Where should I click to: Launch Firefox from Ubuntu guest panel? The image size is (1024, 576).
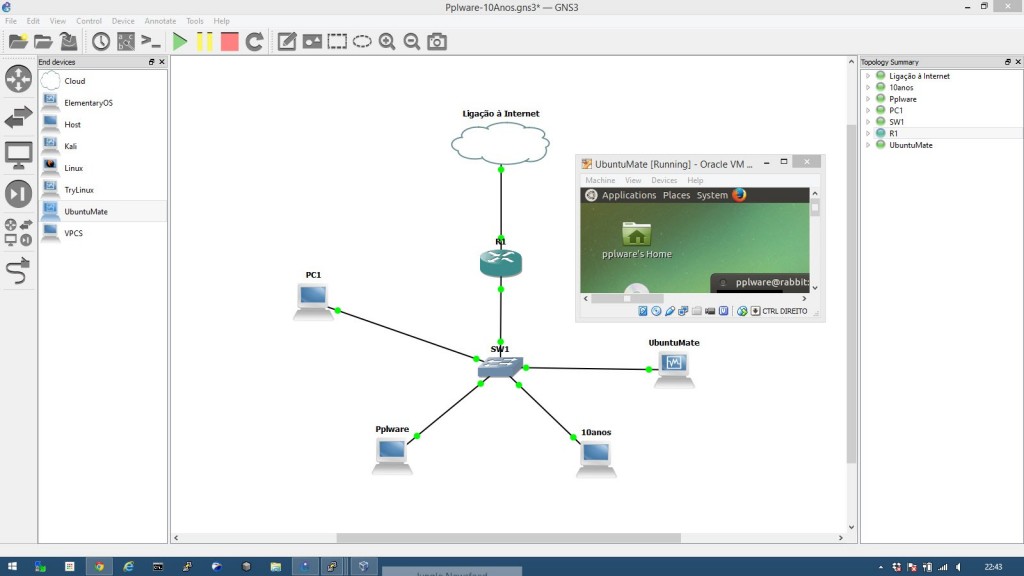coord(739,195)
